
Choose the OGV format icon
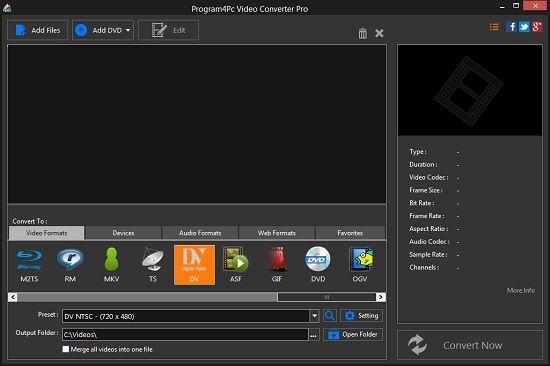(360, 265)
